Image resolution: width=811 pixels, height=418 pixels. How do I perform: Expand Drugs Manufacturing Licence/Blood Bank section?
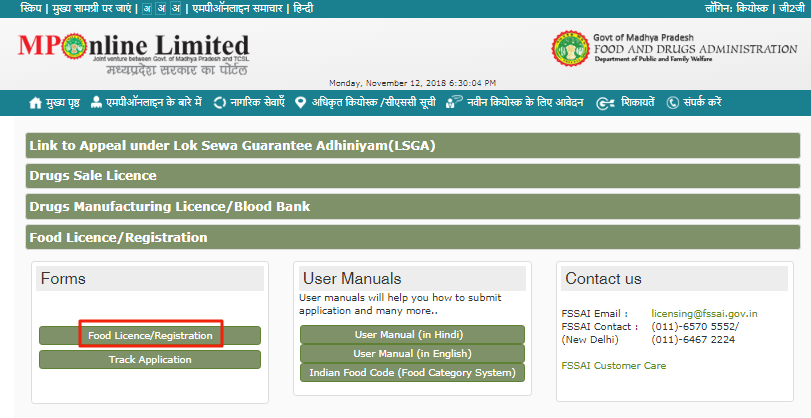click(413, 206)
